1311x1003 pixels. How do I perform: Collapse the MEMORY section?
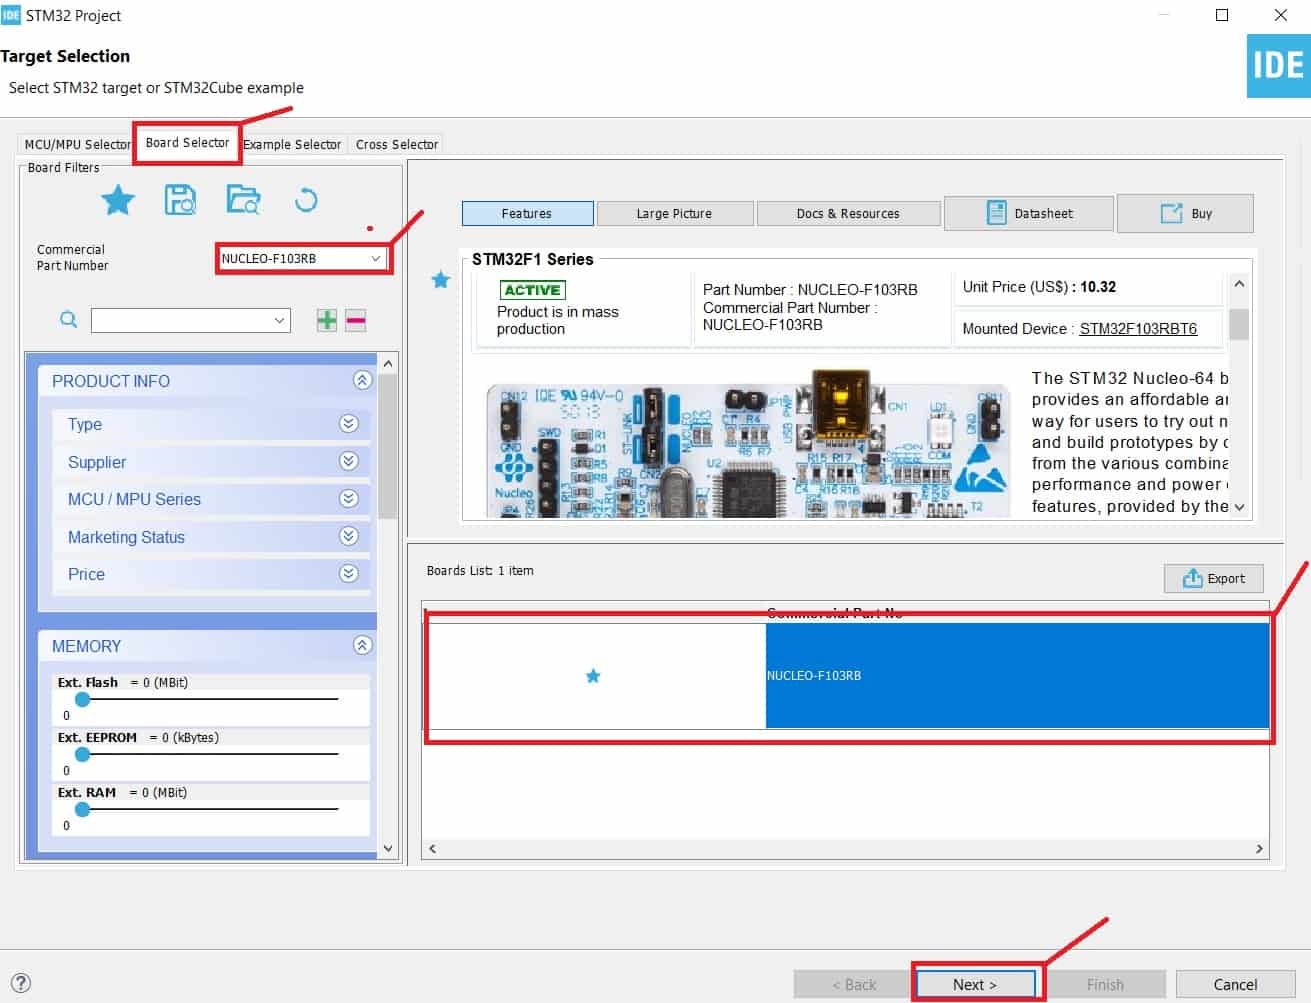(x=363, y=646)
